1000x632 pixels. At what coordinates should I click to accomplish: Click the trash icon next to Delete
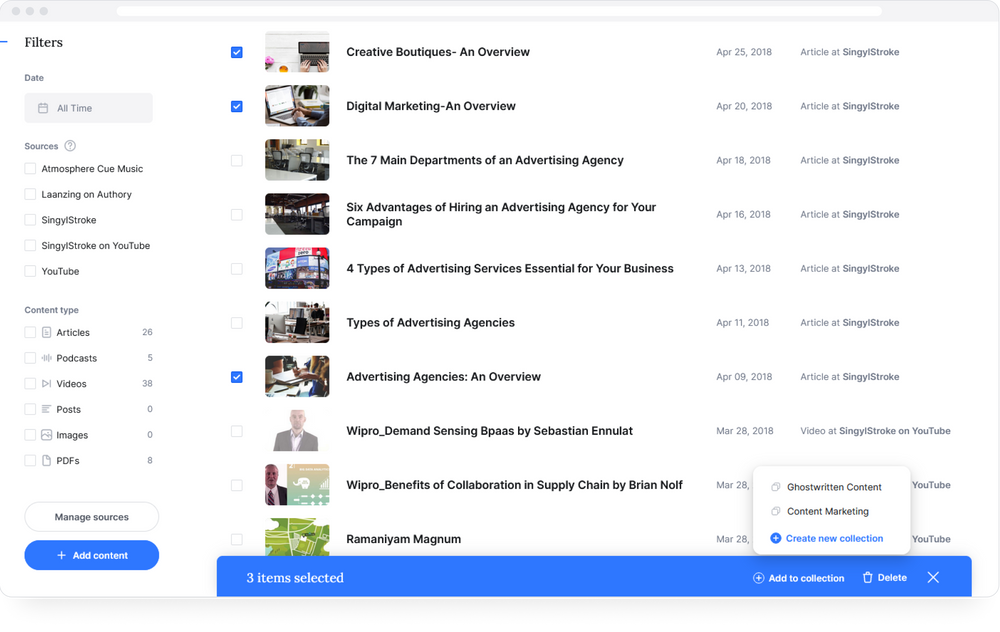(x=867, y=577)
